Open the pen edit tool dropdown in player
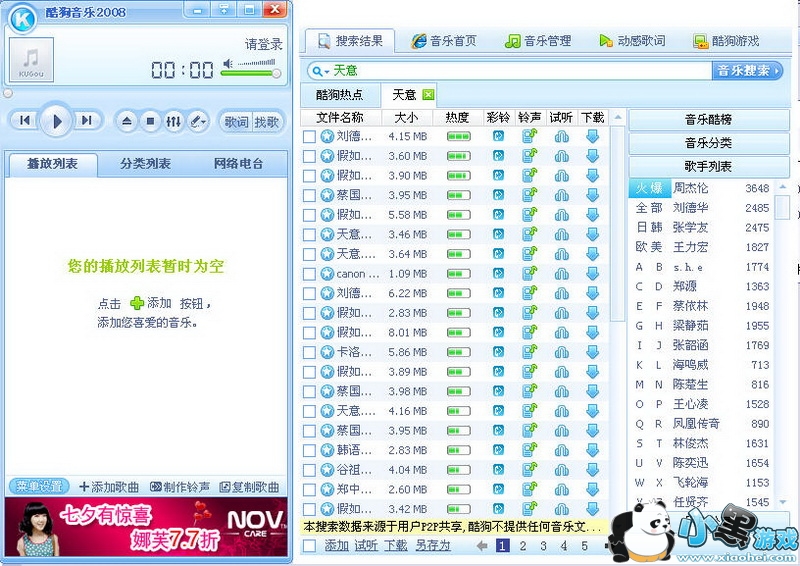800x566 pixels. [197, 121]
